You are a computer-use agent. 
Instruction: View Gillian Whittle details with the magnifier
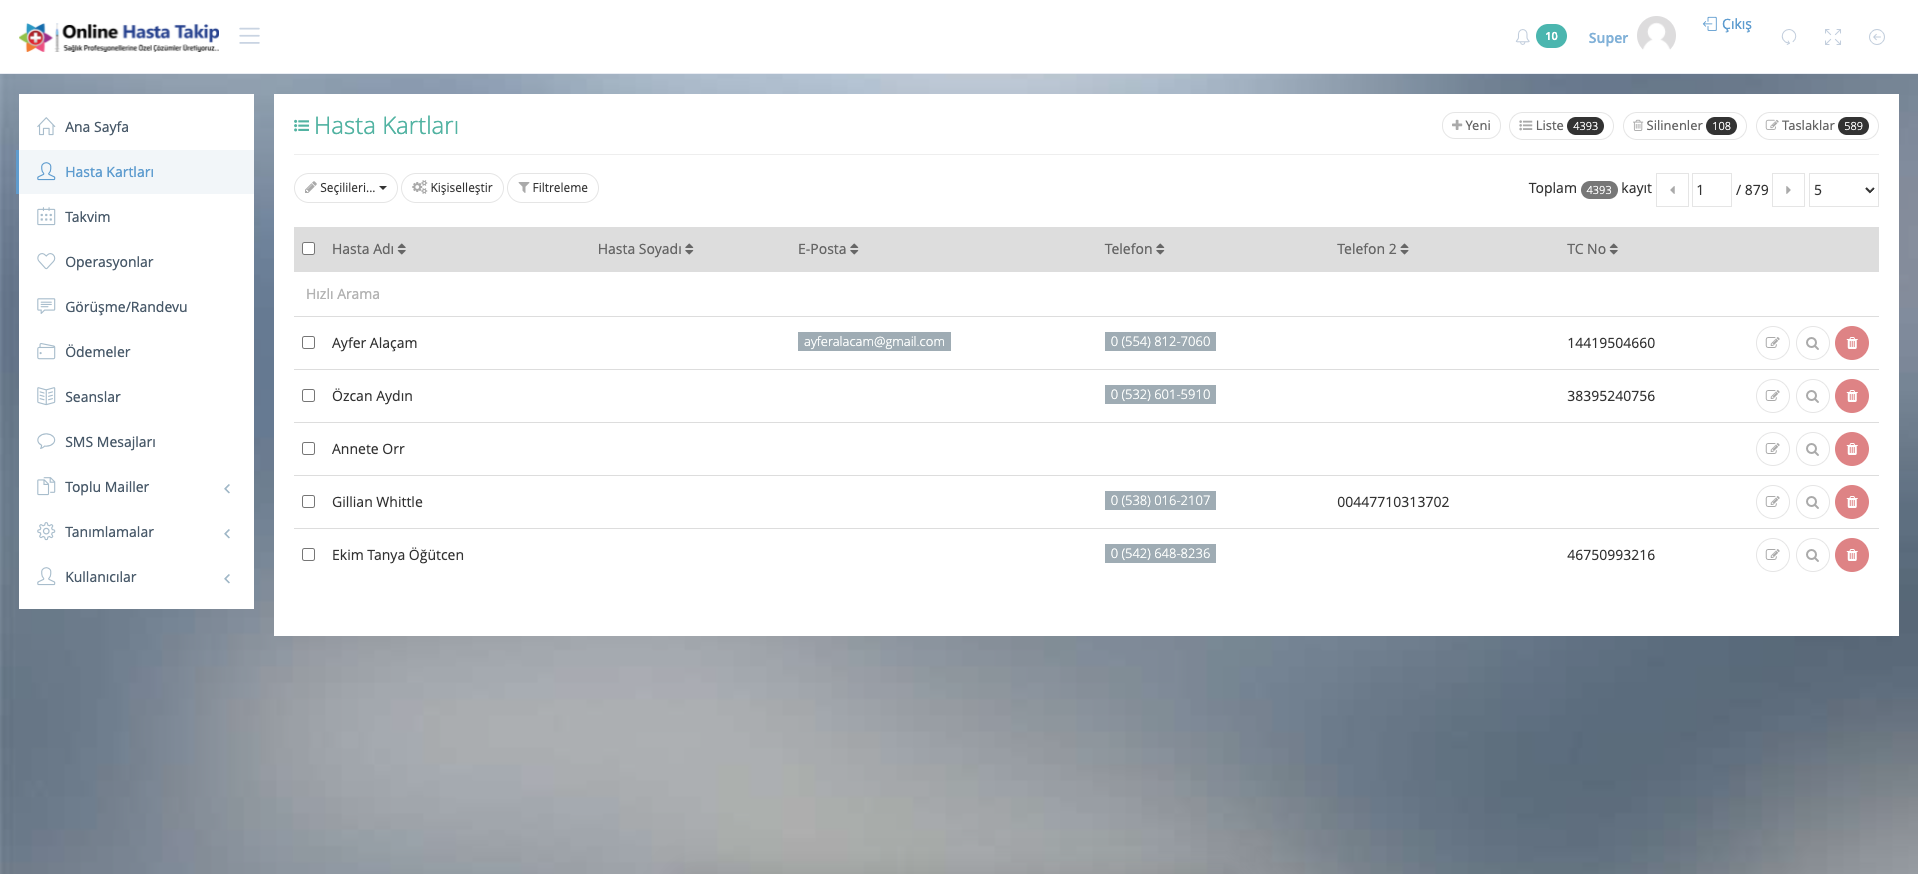tap(1812, 502)
